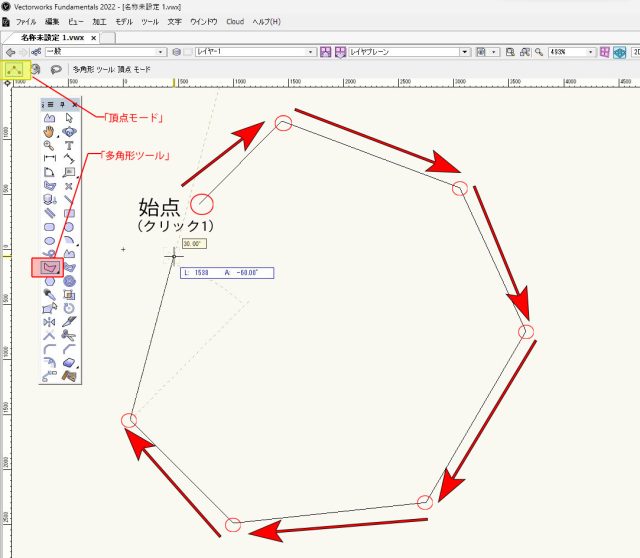Pick the Zoom magnifier tool
The image size is (640, 558).
[49, 145]
